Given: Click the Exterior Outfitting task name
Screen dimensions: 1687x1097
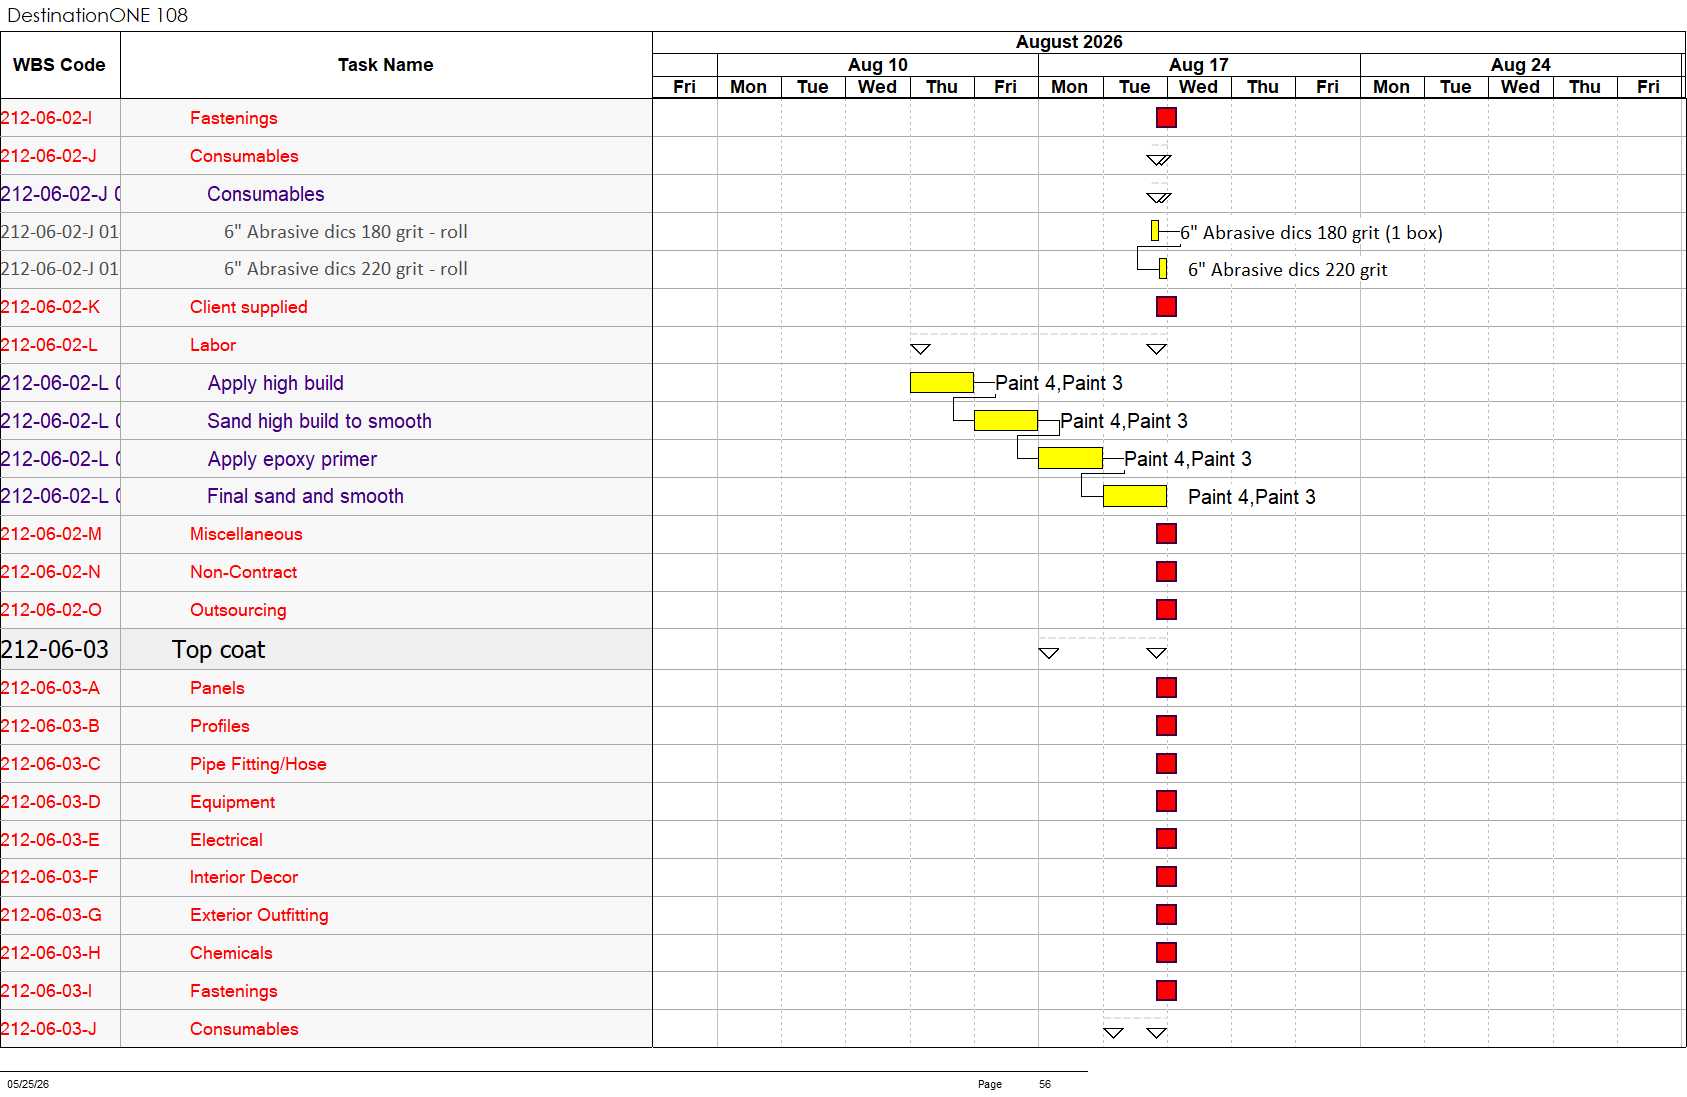Looking at the screenshot, I should tap(259, 915).
